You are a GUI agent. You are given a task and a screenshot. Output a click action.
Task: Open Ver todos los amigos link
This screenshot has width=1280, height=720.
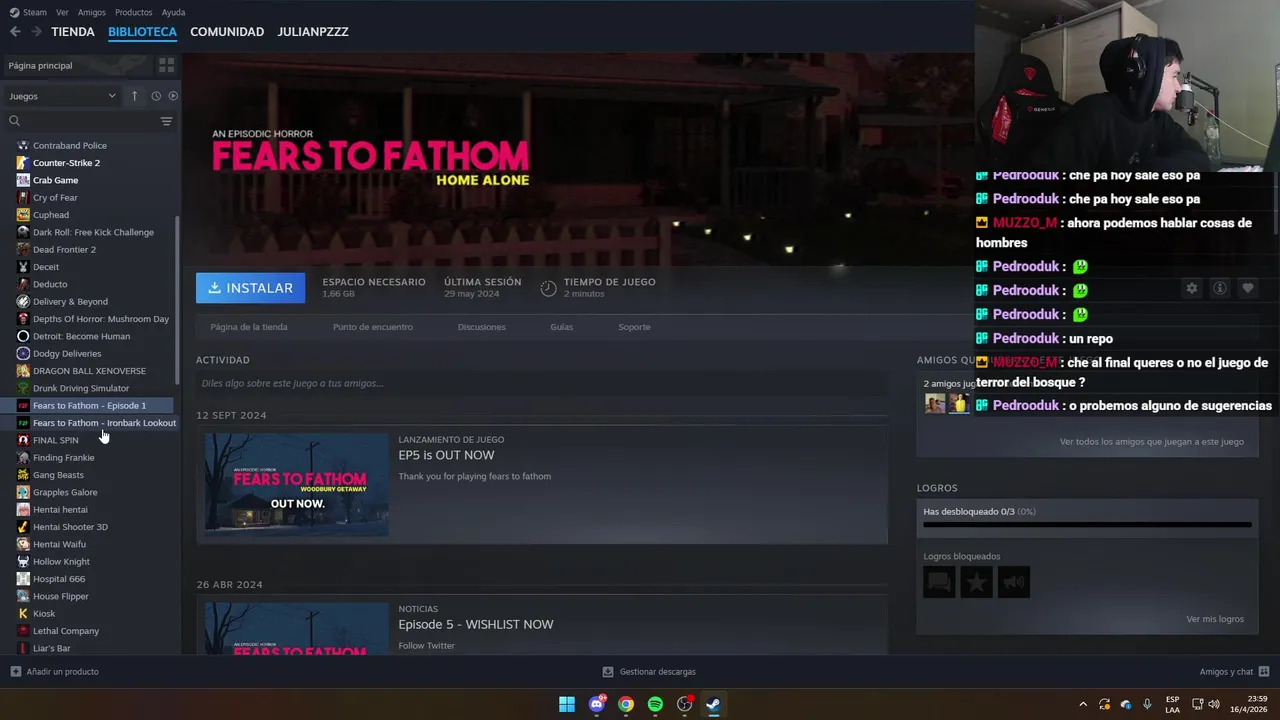1152,441
